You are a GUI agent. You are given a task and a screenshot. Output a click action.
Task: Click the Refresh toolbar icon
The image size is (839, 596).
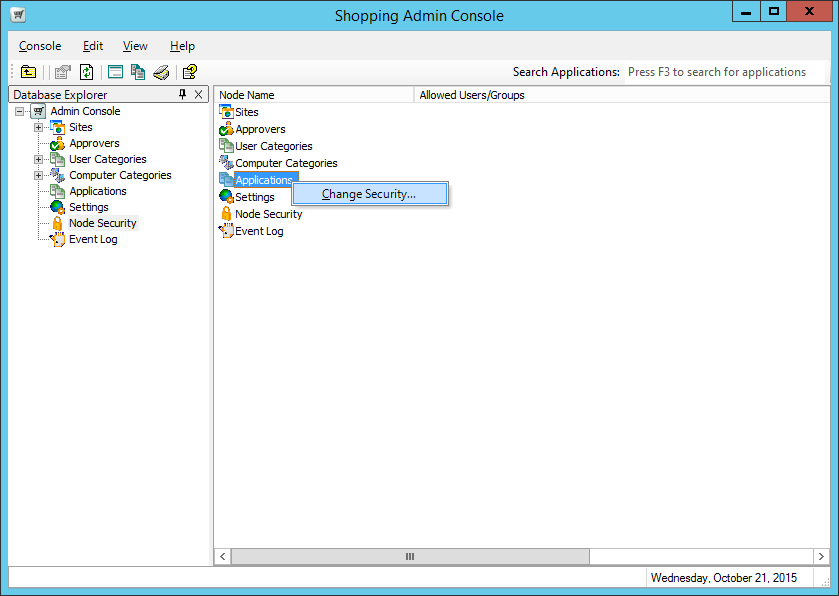click(87, 72)
